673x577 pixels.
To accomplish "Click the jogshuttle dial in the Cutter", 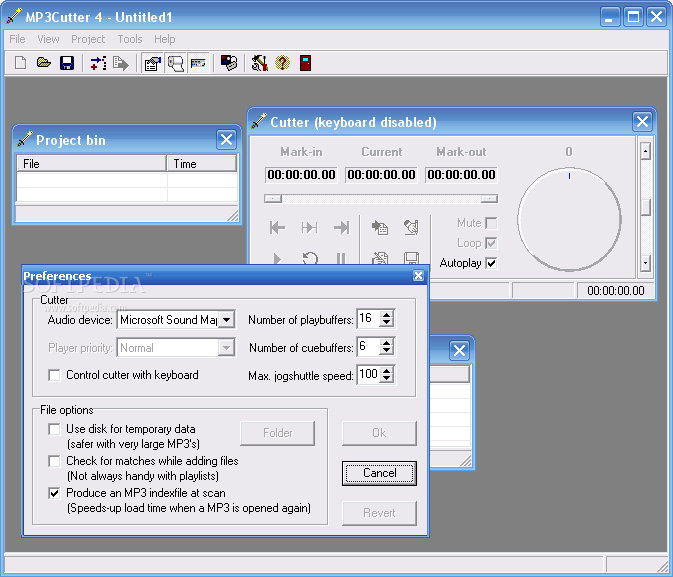I will point(569,219).
